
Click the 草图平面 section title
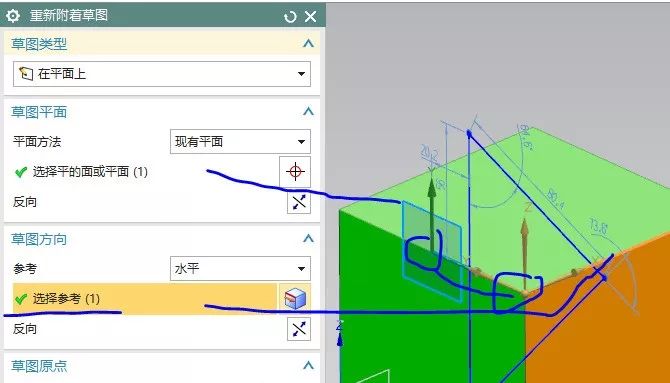click(39, 112)
